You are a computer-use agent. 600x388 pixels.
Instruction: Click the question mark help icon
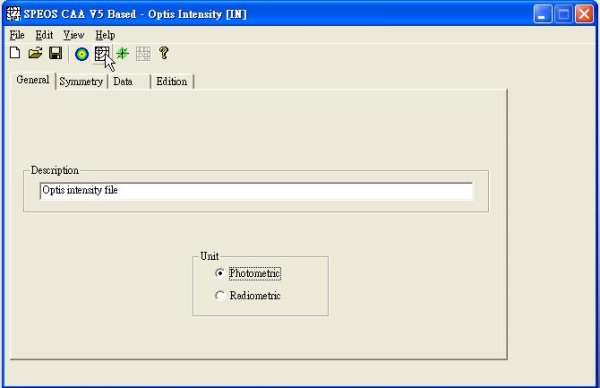click(x=164, y=53)
